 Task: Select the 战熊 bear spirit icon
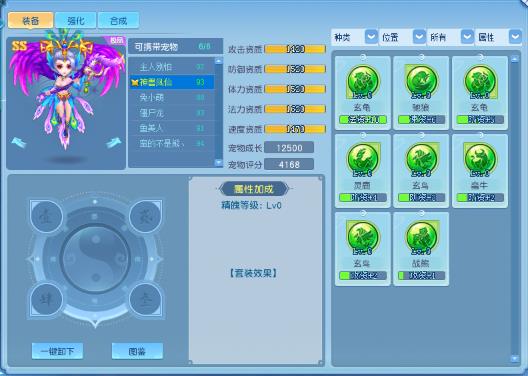(x=421, y=237)
